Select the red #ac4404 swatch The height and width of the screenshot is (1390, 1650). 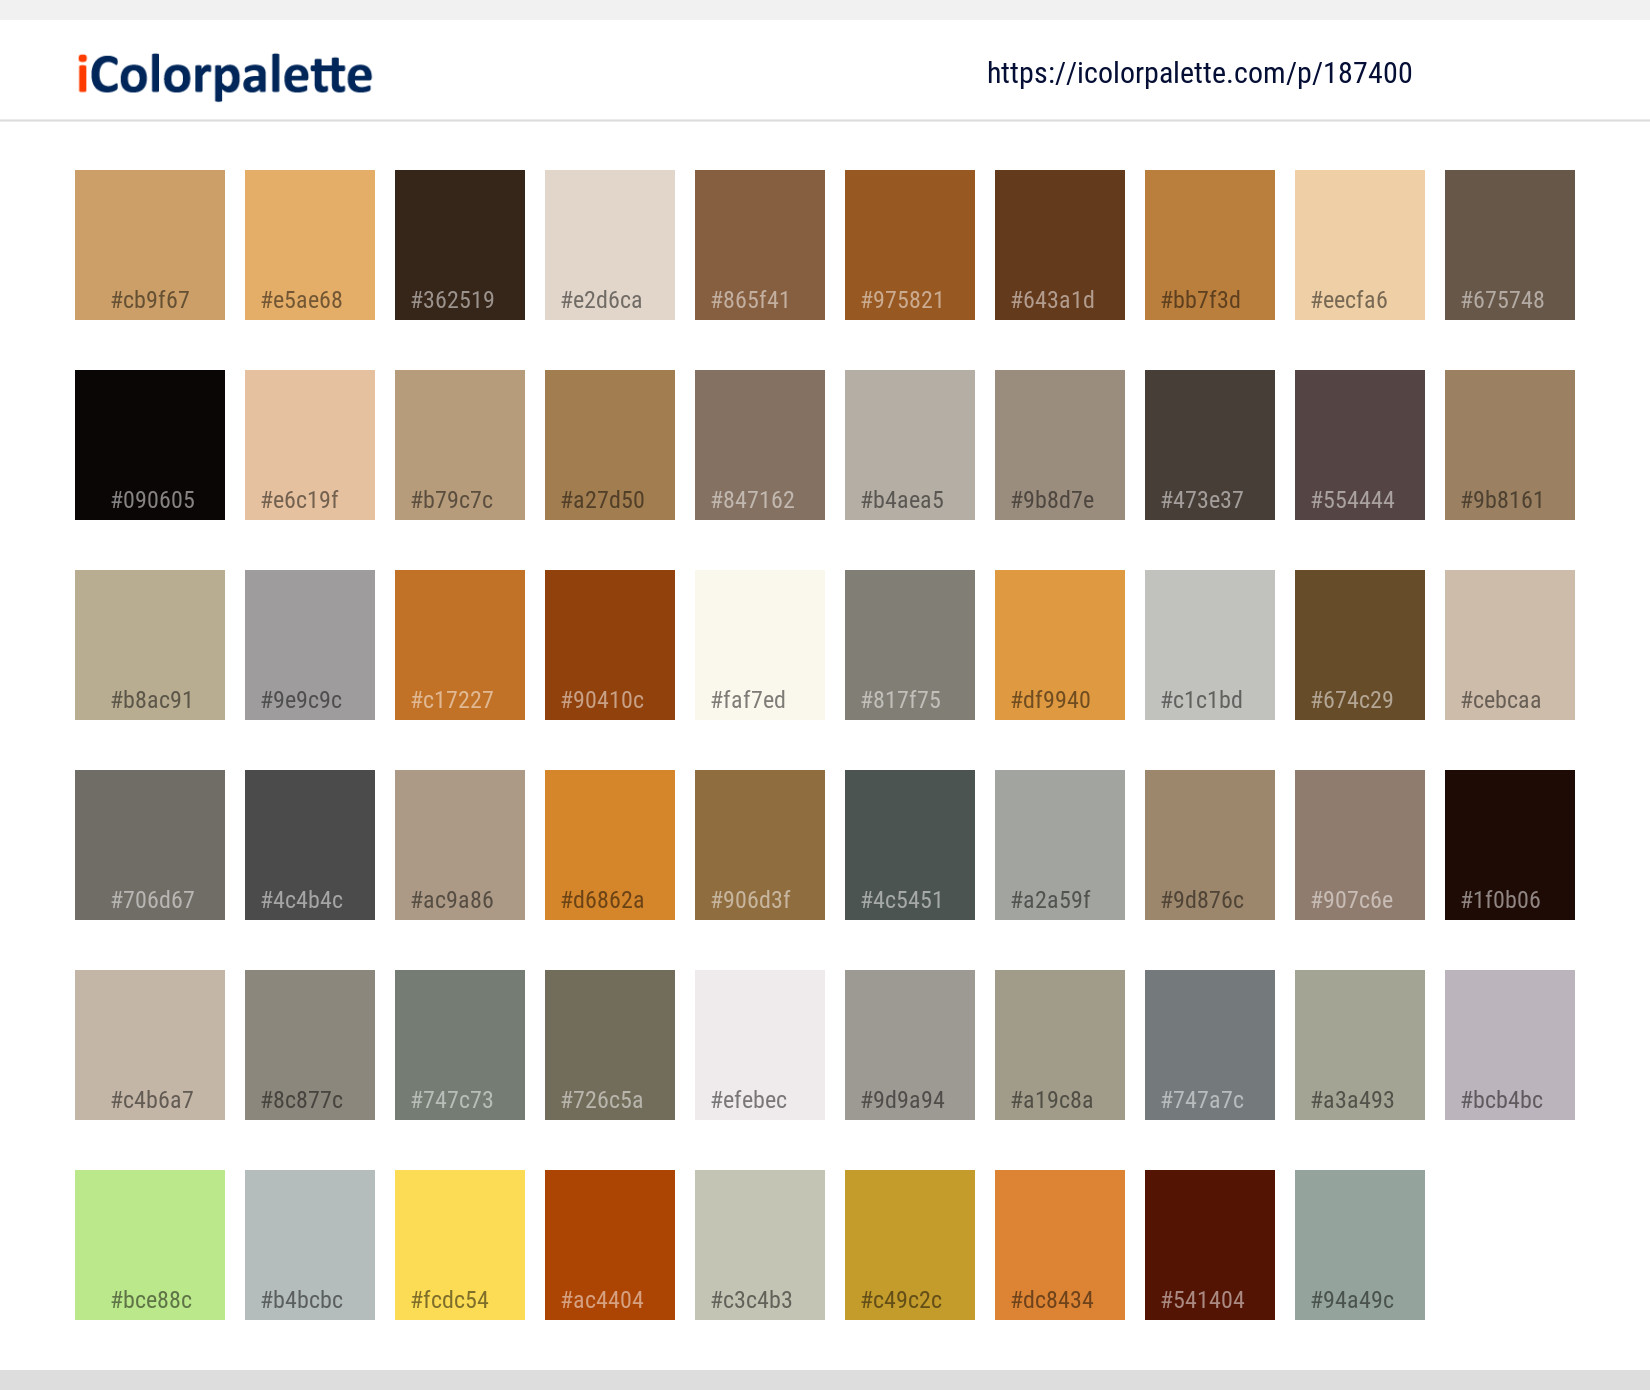point(609,1244)
